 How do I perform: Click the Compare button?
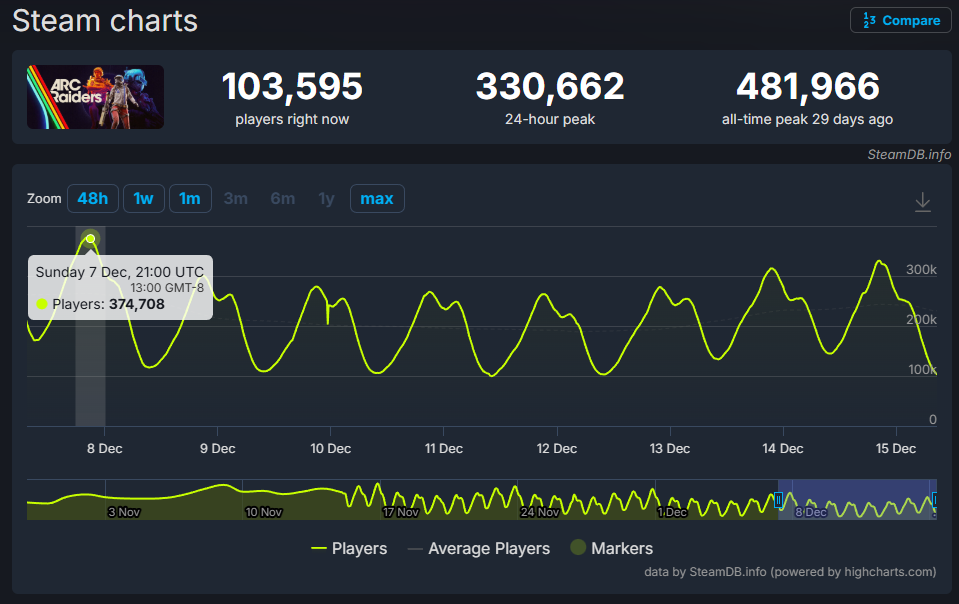pyautogui.click(x=900, y=20)
